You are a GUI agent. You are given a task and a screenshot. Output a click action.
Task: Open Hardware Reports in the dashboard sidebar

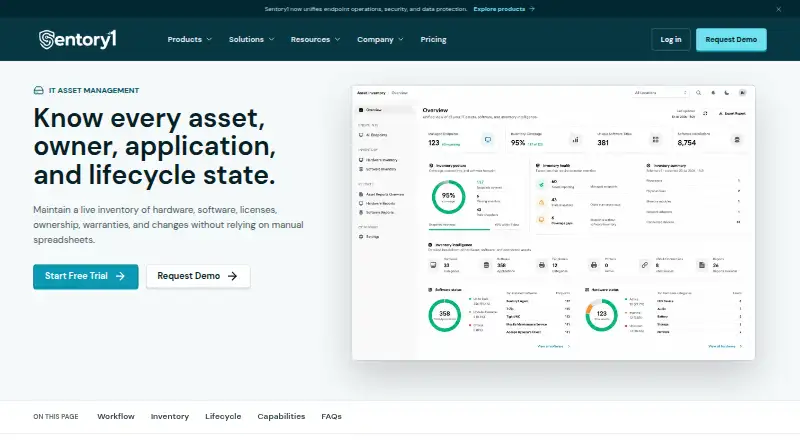click(x=377, y=204)
